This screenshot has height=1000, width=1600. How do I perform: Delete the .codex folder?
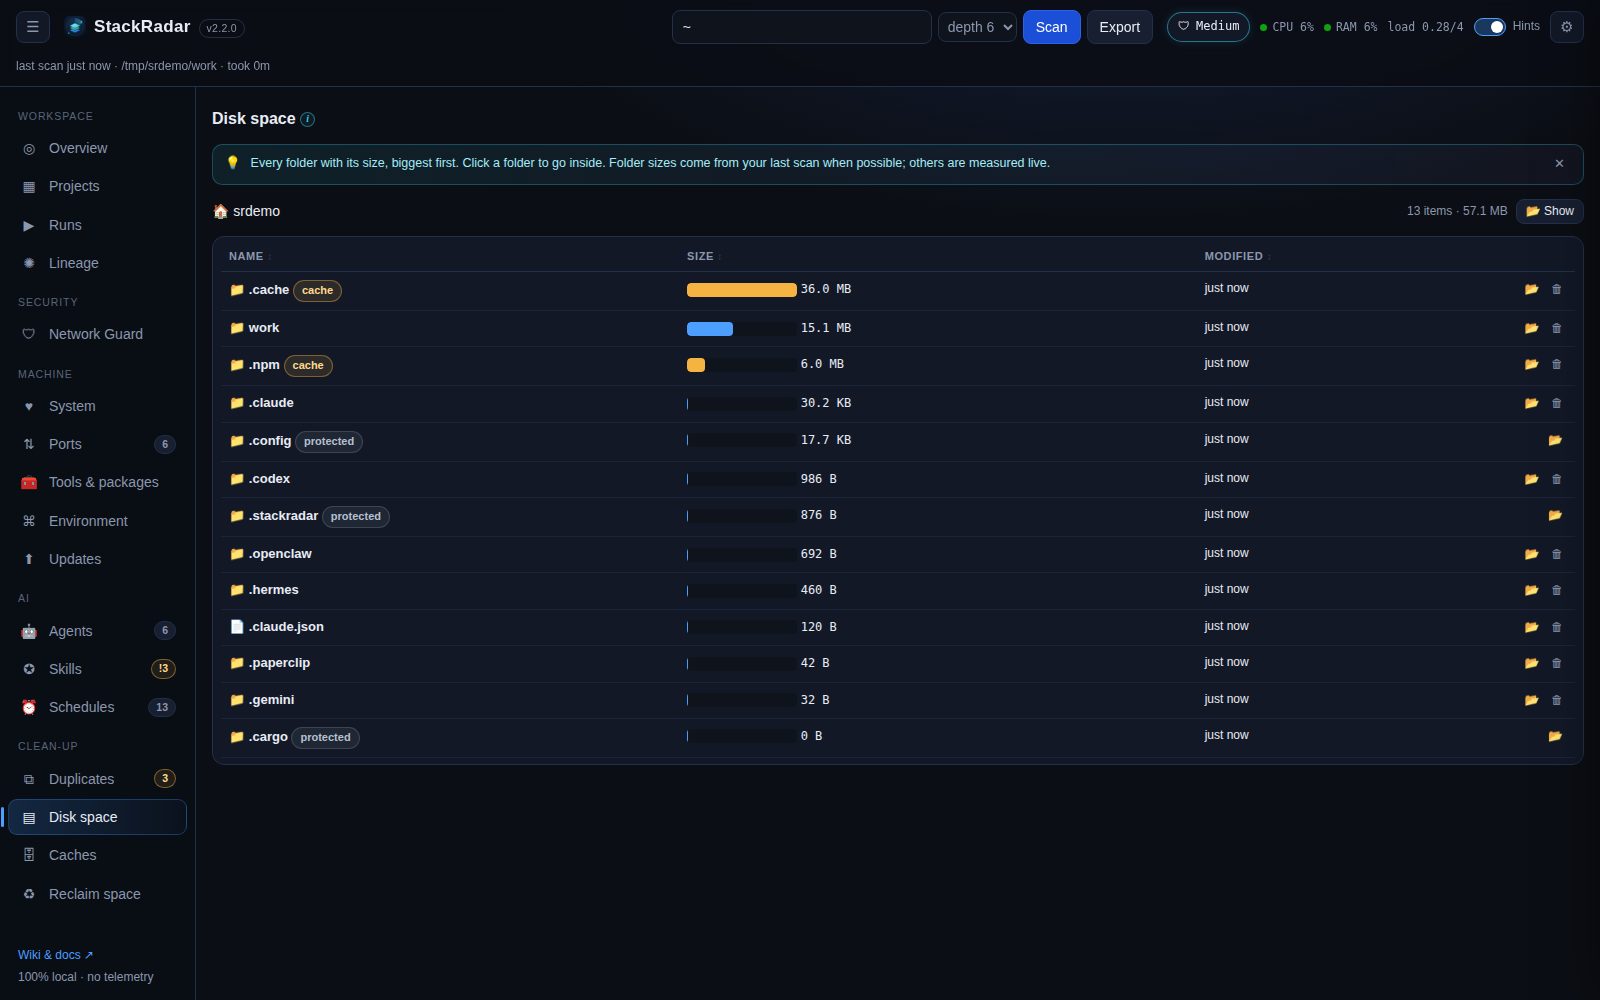pos(1556,479)
